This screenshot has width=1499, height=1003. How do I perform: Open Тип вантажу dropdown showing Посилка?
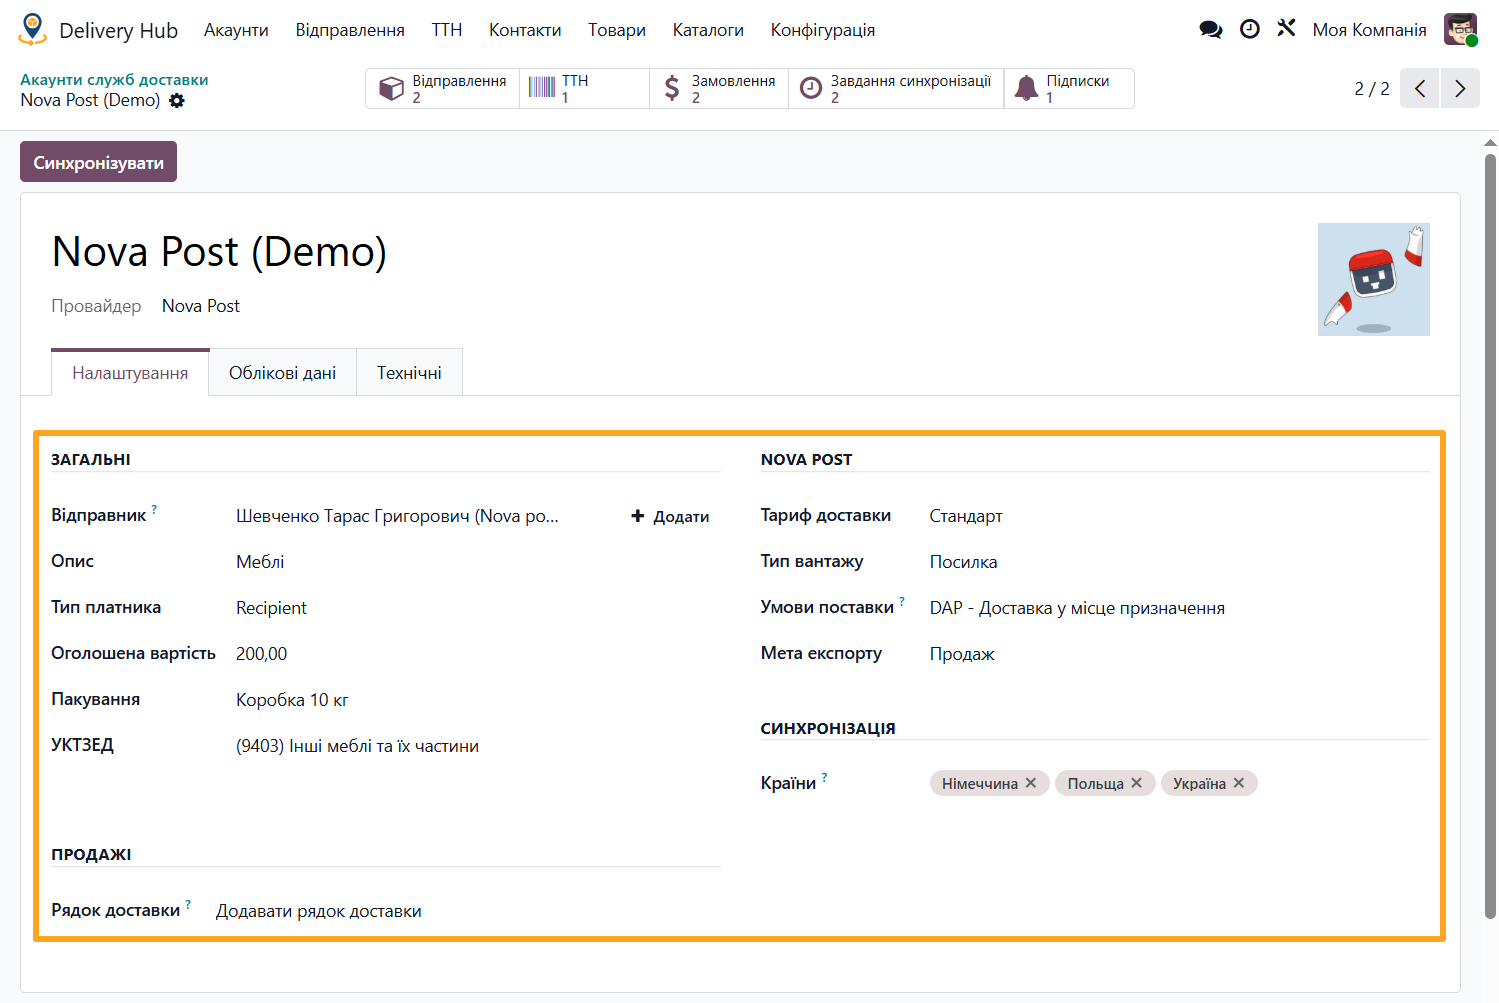(1180, 562)
